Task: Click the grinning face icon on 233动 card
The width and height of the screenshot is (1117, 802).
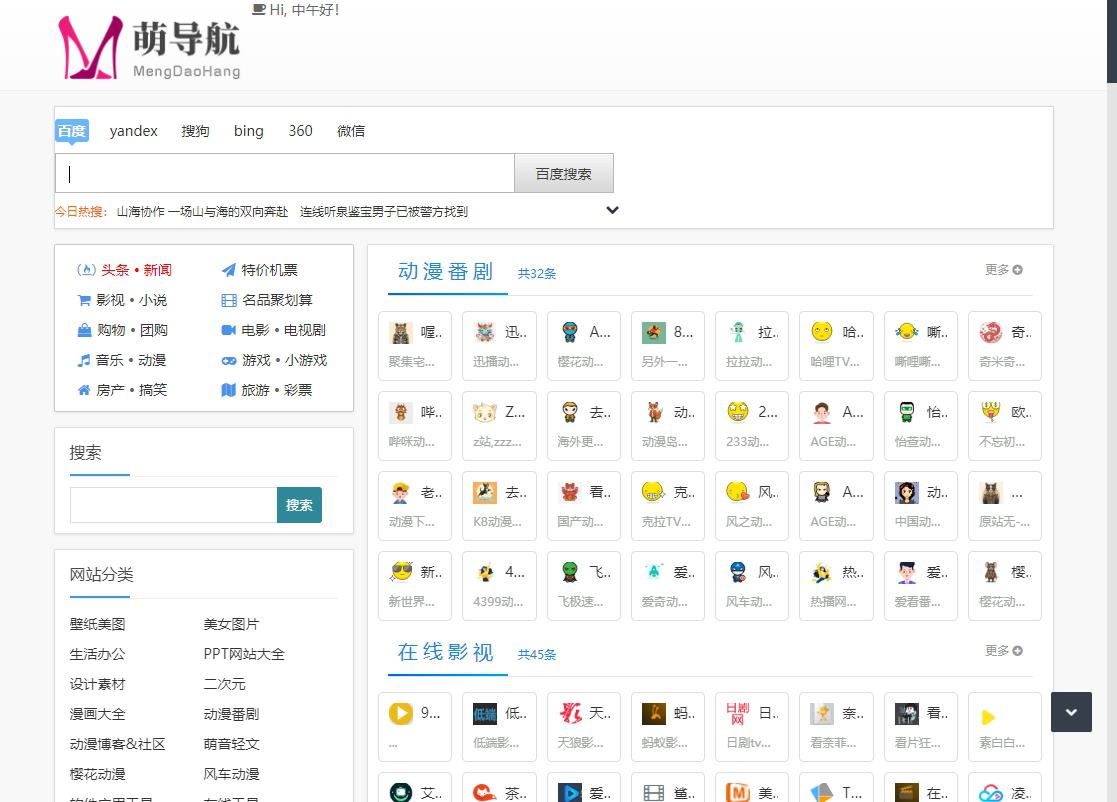Action: click(x=737, y=411)
